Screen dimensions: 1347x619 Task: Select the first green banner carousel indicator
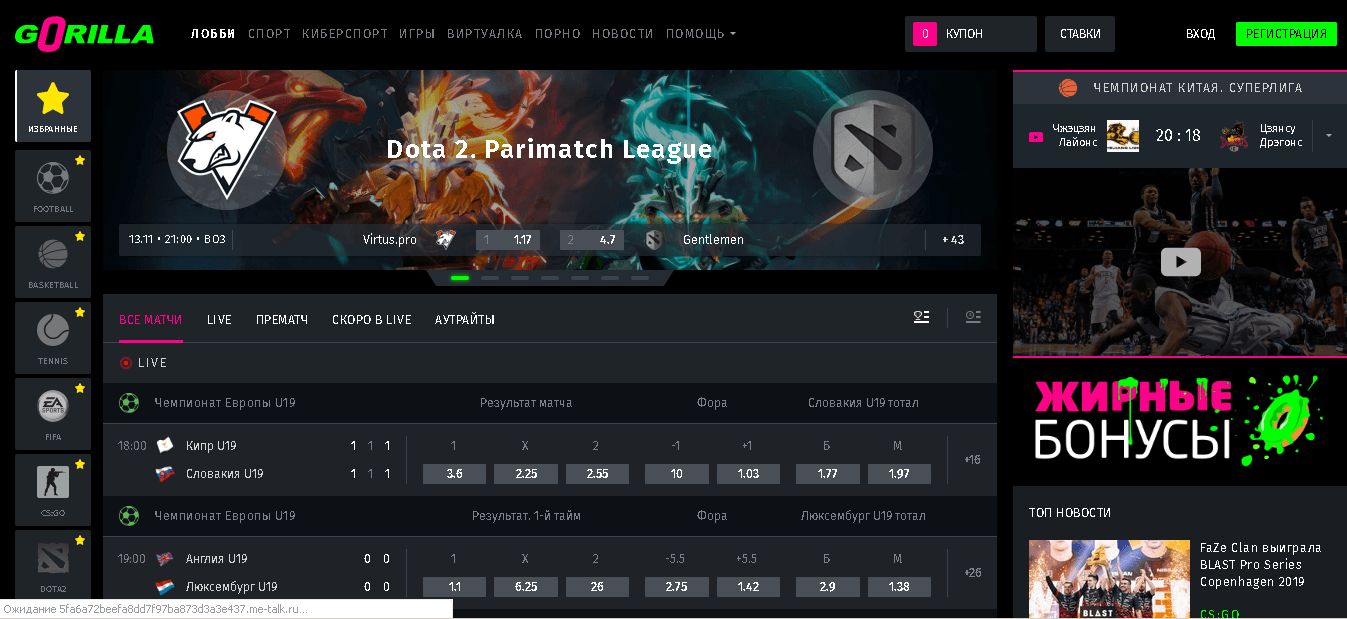[x=460, y=278]
